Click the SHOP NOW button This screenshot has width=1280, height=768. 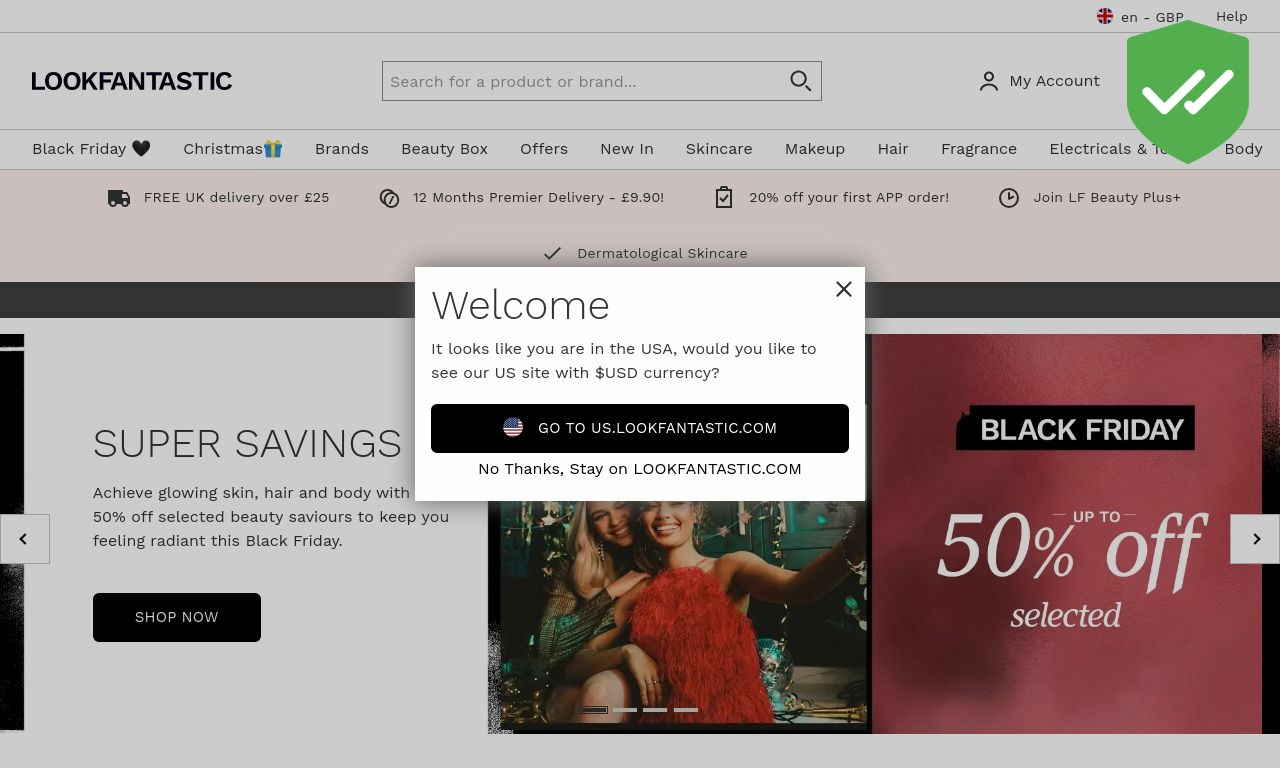tap(177, 617)
